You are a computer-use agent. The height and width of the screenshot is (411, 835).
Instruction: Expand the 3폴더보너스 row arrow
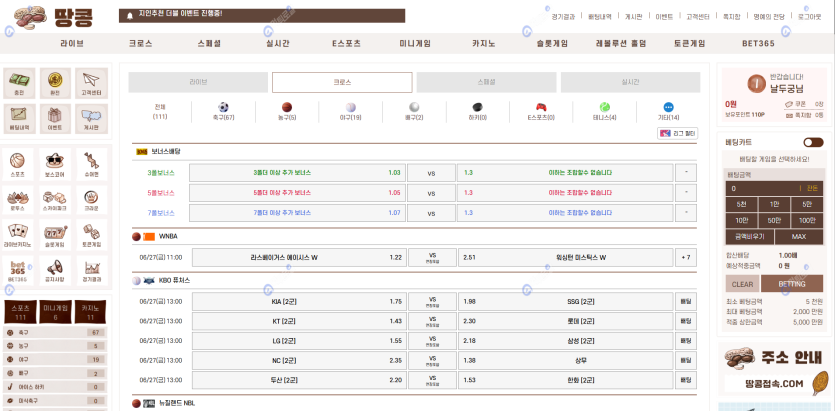tap(685, 172)
